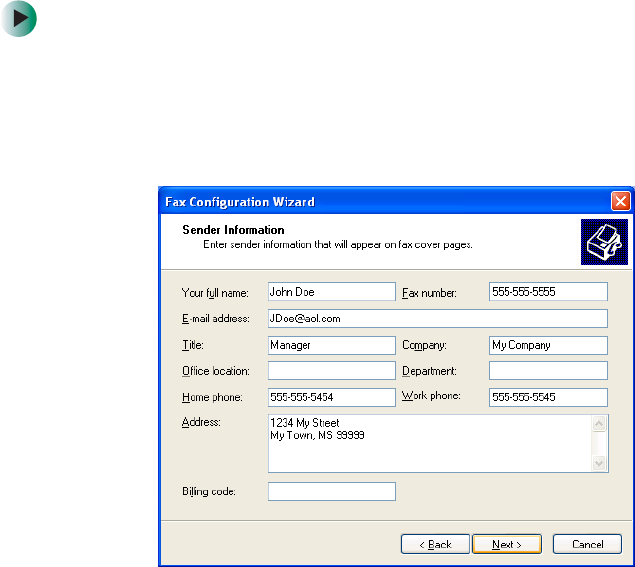Click the fax machine wizard icon

(x=604, y=242)
